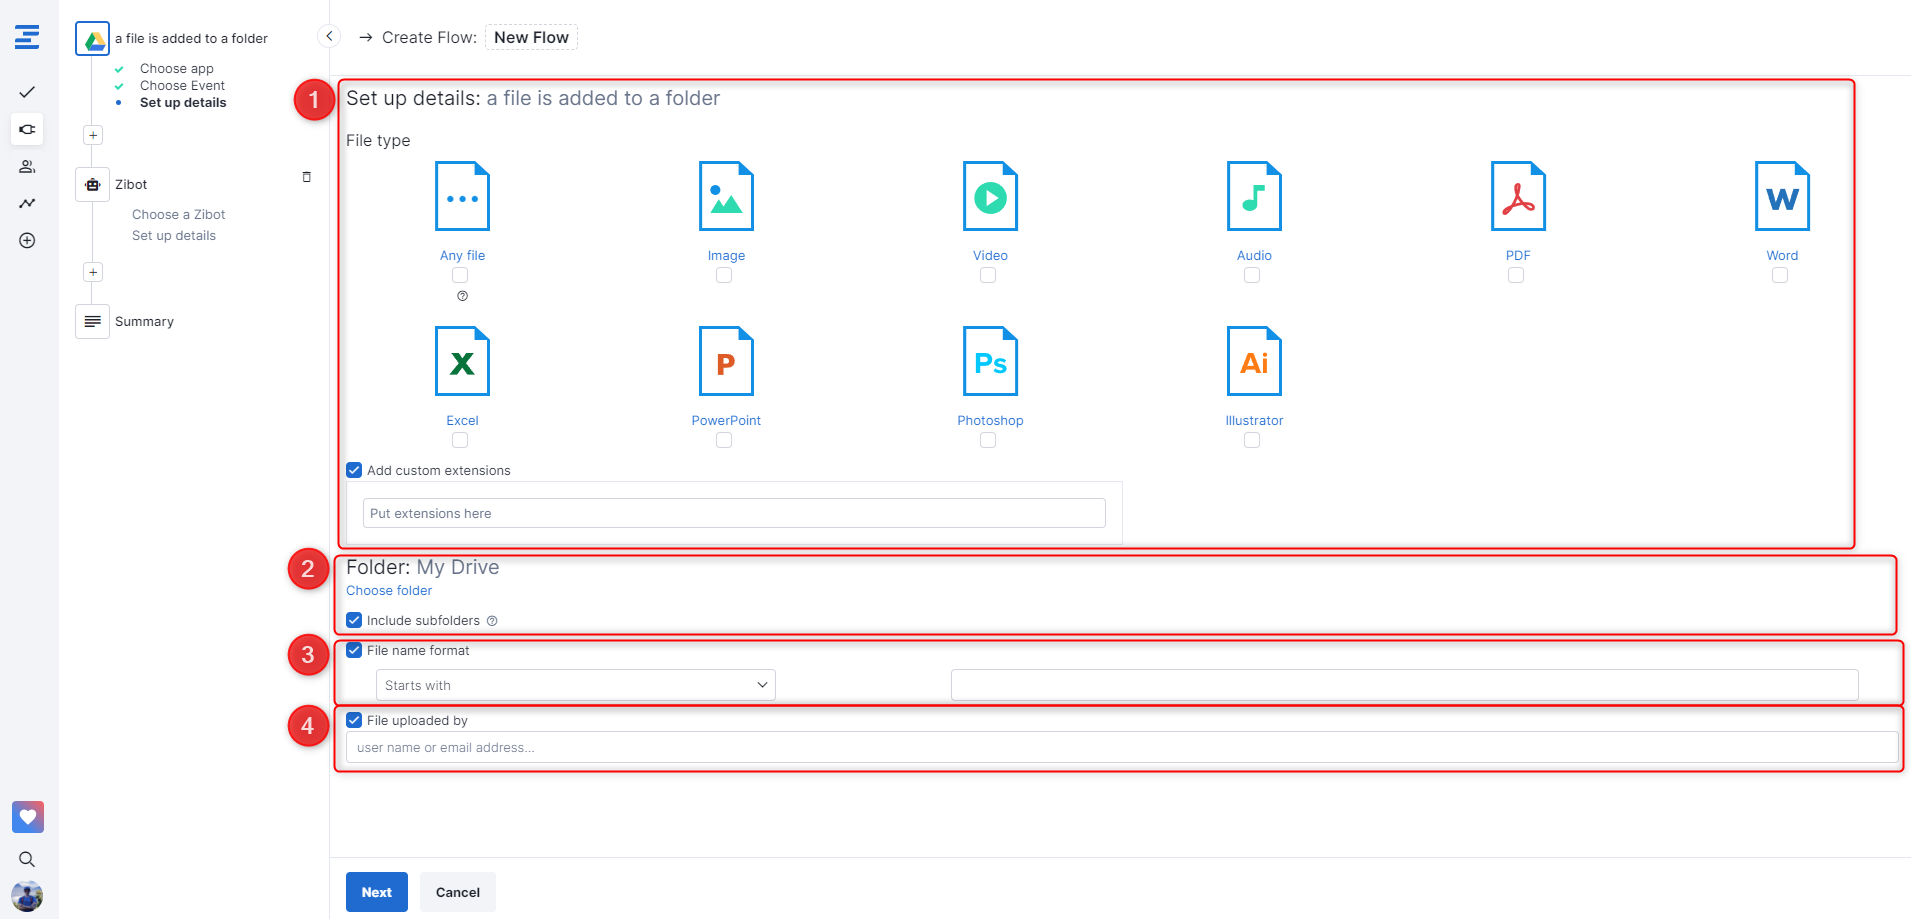Open search from the left sidebar
This screenshot has width=1911, height=919.
[x=27, y=859]
